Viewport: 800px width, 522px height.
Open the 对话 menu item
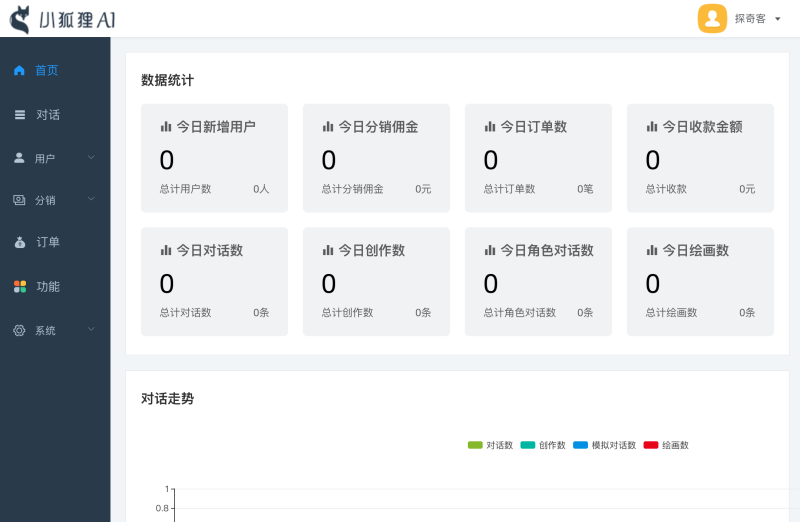pos(55,115)
